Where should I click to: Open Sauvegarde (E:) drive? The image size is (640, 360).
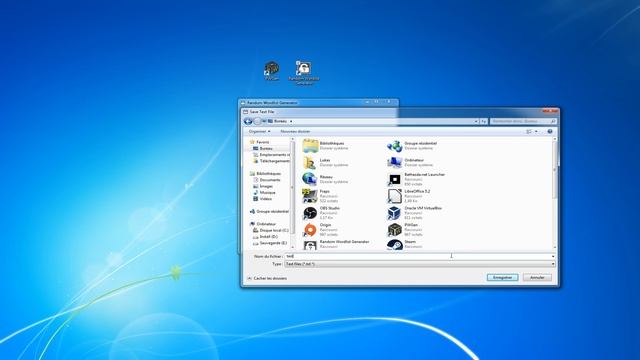[x=270, y=243]
